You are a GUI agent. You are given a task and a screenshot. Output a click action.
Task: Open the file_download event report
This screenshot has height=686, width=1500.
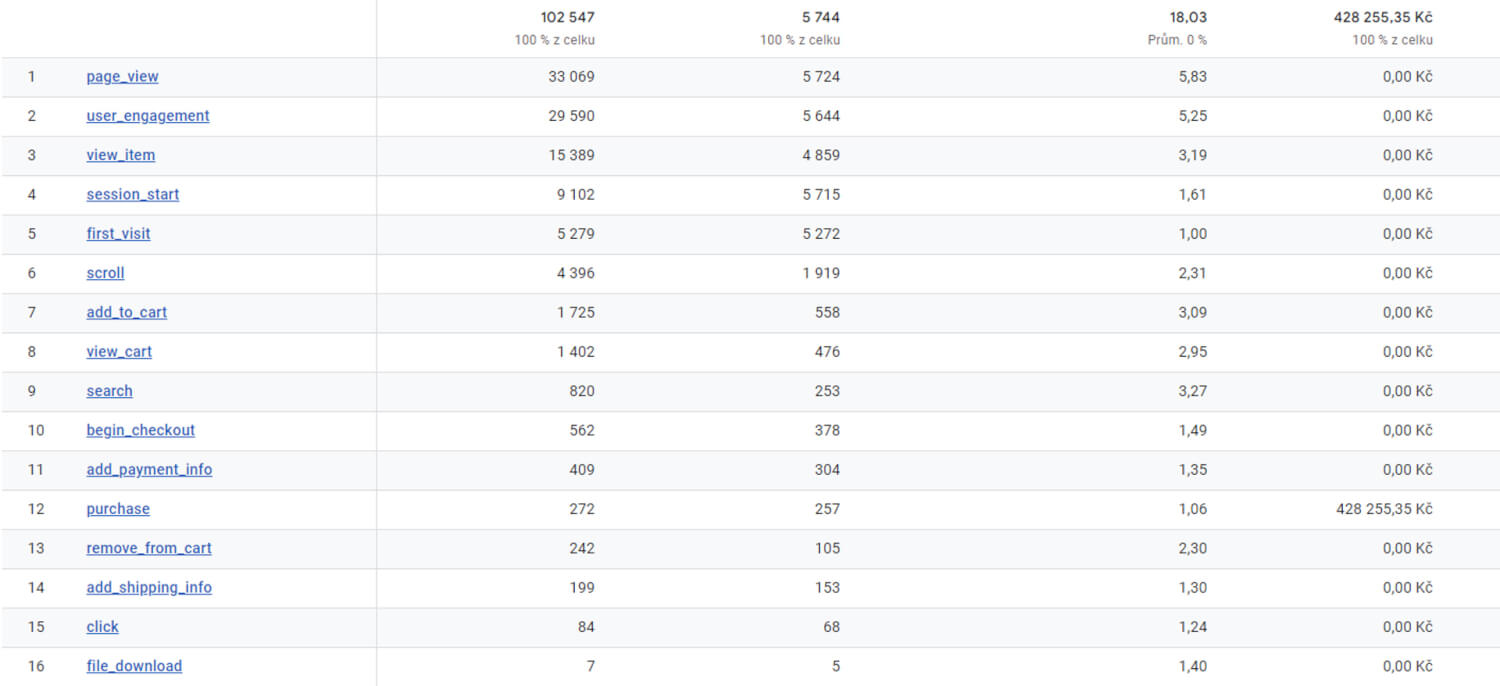point(134,665)
